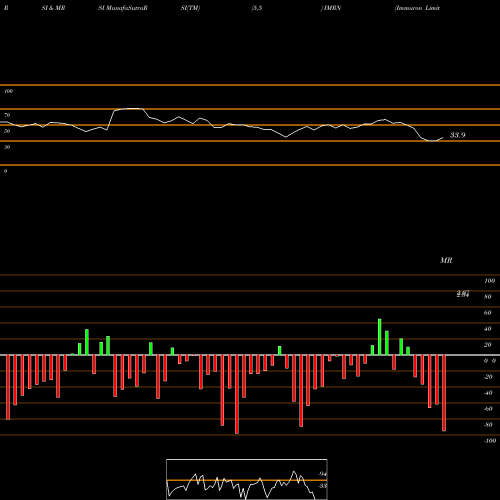500x500 pixels.
Task: Click the MR axis label -20
Action: [x=488, y=377]
